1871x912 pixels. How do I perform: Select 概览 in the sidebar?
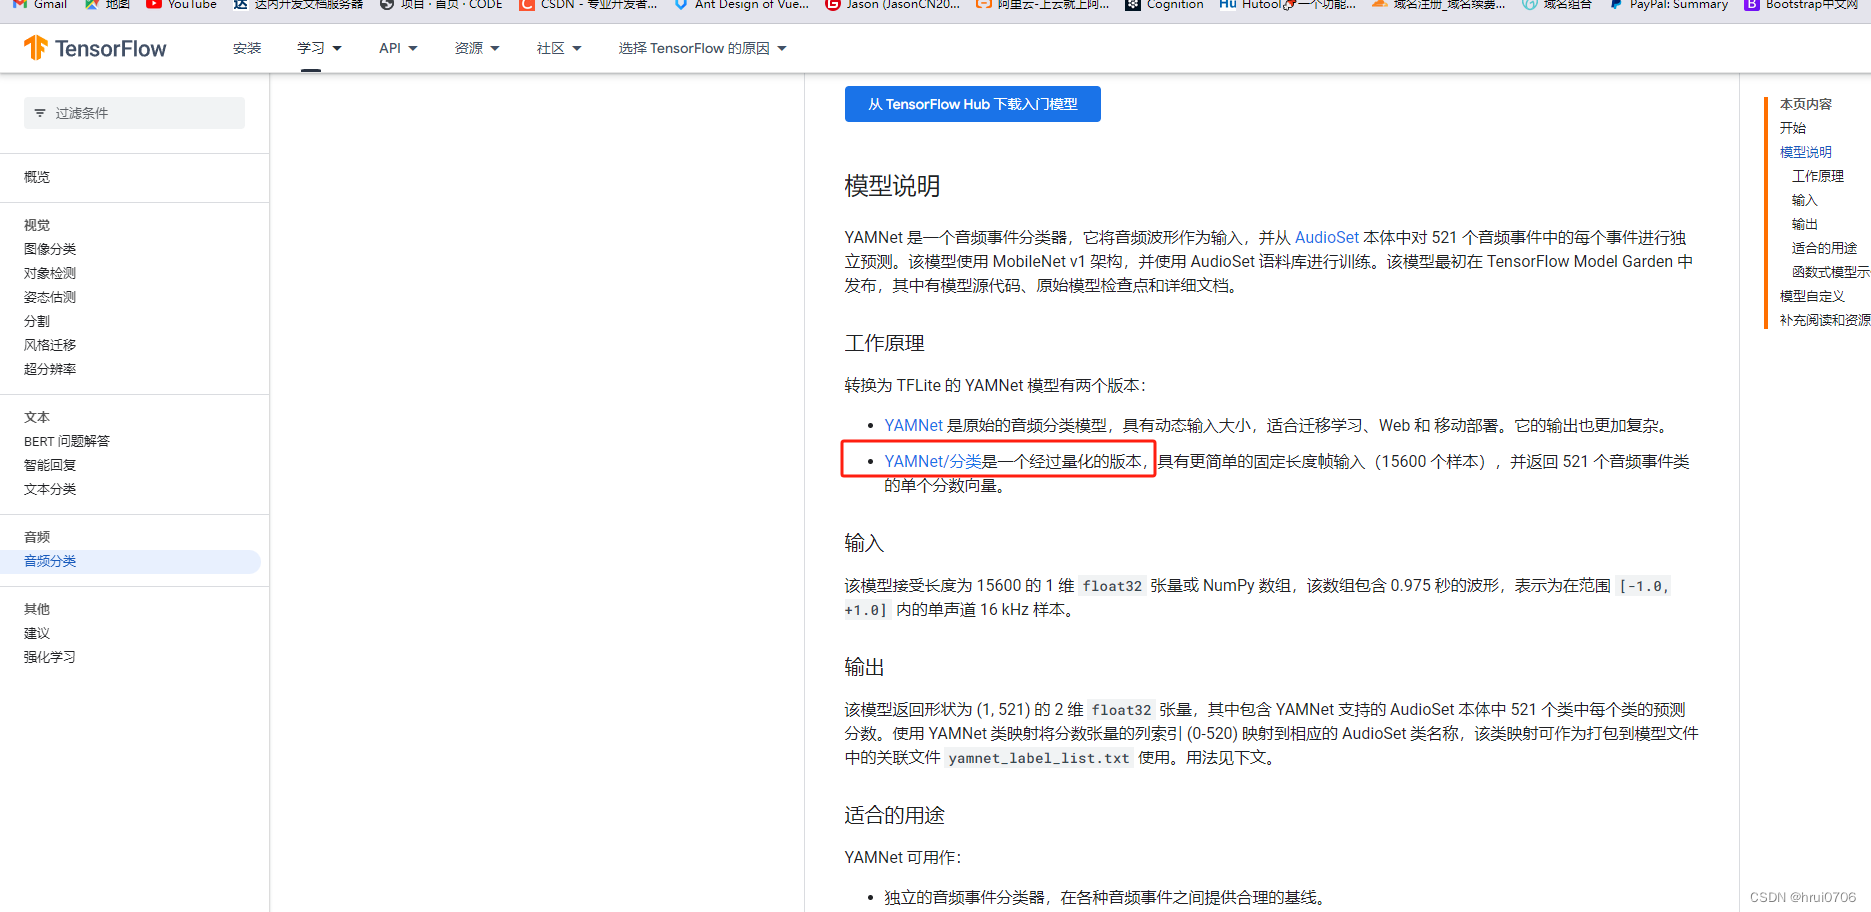37,177
